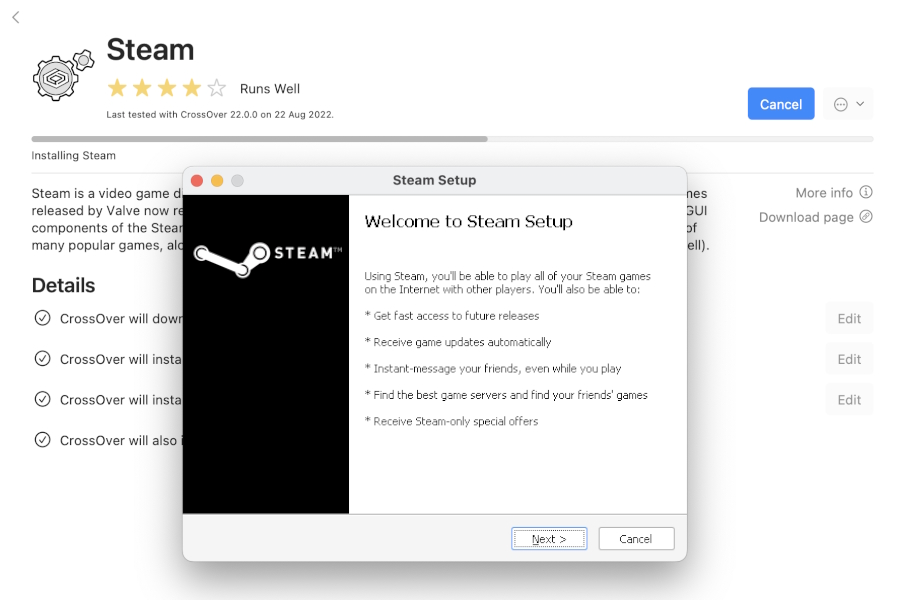This screenshot has height=600, width=900.
Task: Edit the first install detail
Action: 849,319
